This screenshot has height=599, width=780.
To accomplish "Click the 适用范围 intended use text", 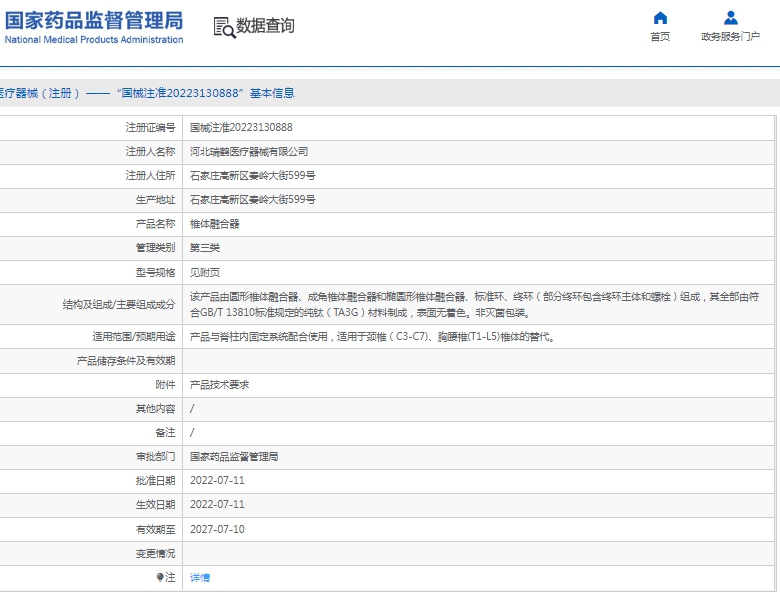I will [x=372, y=337].
